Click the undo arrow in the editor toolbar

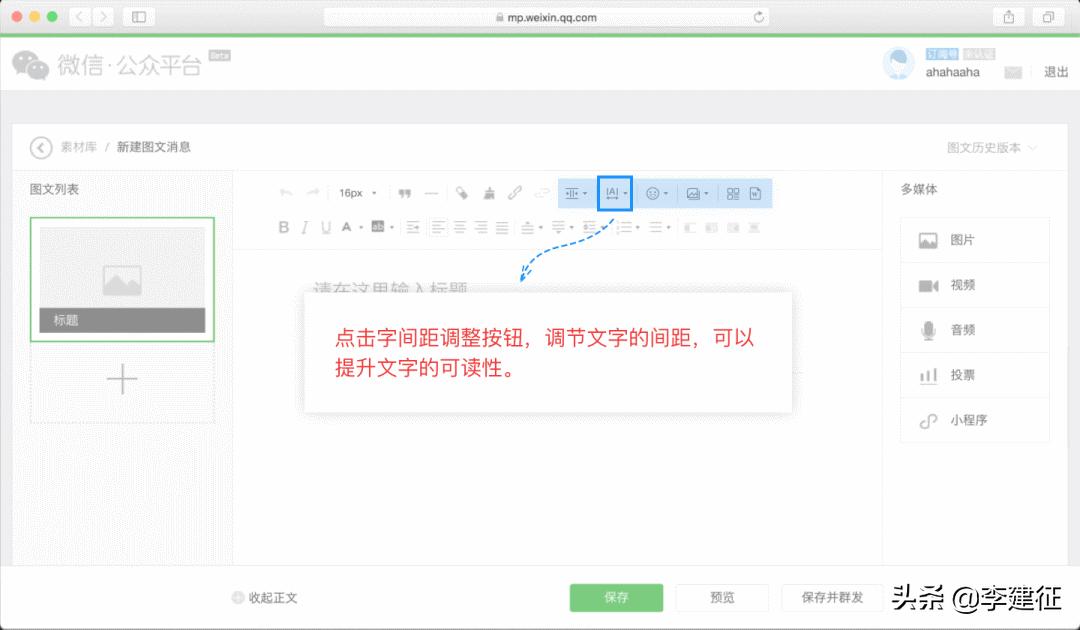285,193
